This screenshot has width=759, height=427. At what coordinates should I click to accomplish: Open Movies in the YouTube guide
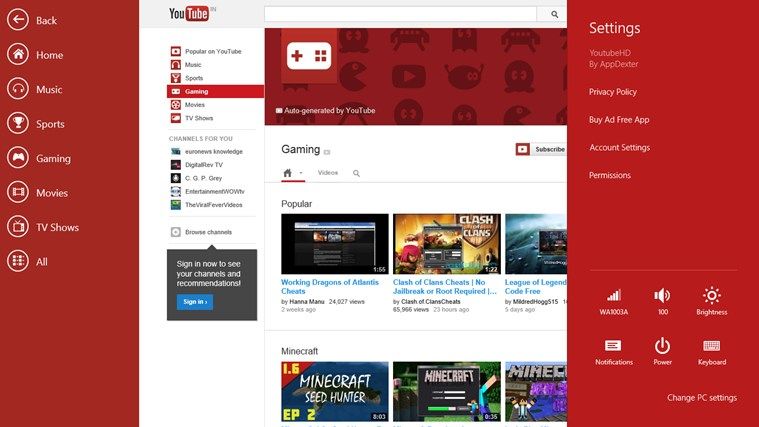tap(195, 105)
